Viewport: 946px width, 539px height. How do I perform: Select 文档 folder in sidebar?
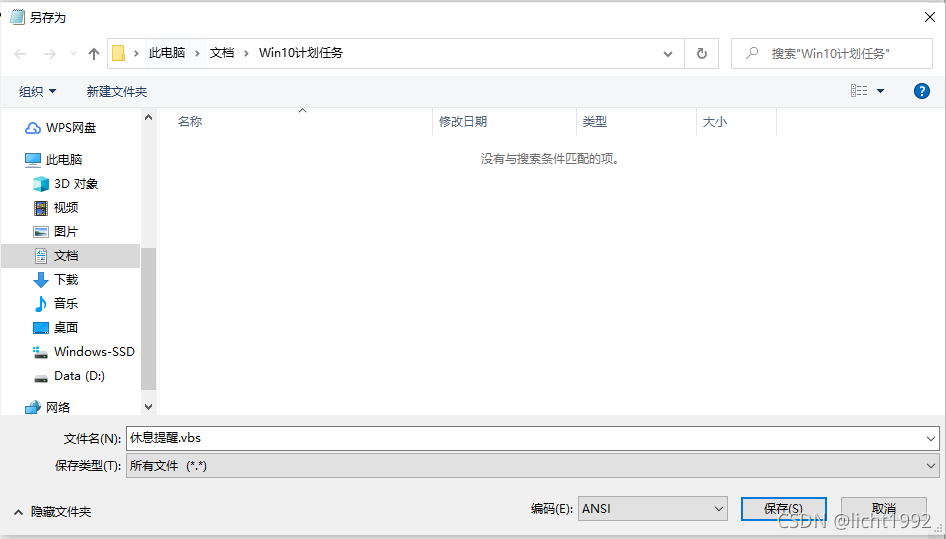coord(71,256)
